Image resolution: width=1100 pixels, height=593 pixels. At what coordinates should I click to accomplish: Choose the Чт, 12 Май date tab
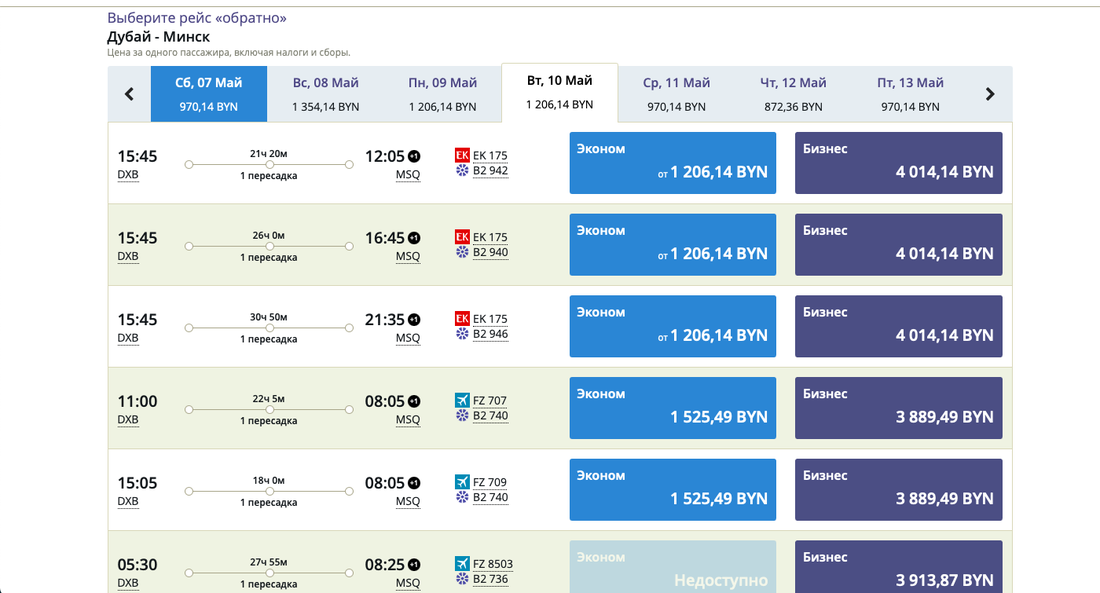point(793,94)
